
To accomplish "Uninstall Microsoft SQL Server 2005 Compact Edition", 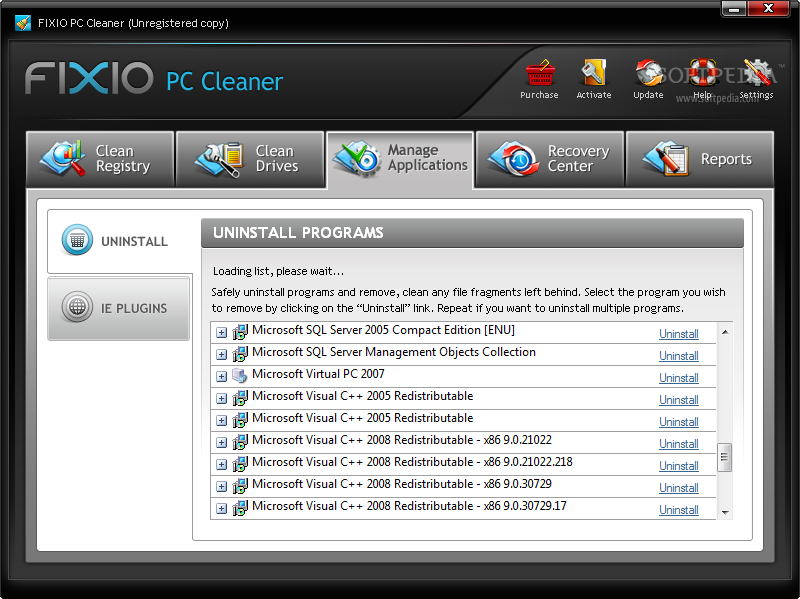I will (x=679, y=334).
